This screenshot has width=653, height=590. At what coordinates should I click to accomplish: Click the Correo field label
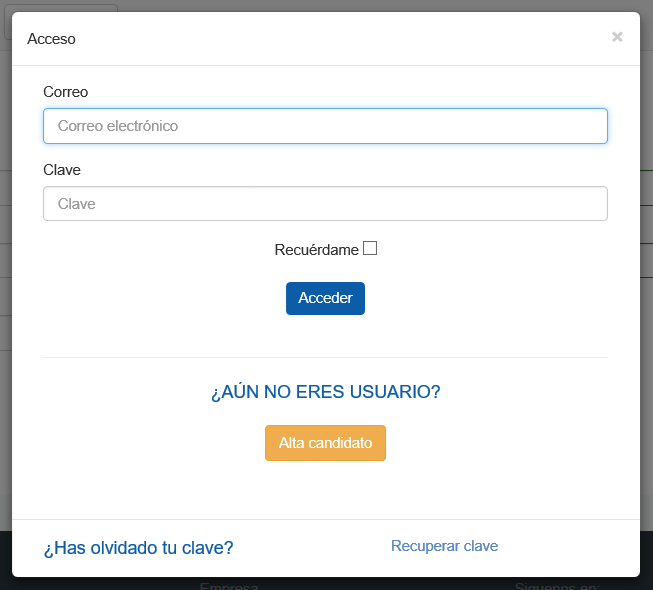coord(66,92)
